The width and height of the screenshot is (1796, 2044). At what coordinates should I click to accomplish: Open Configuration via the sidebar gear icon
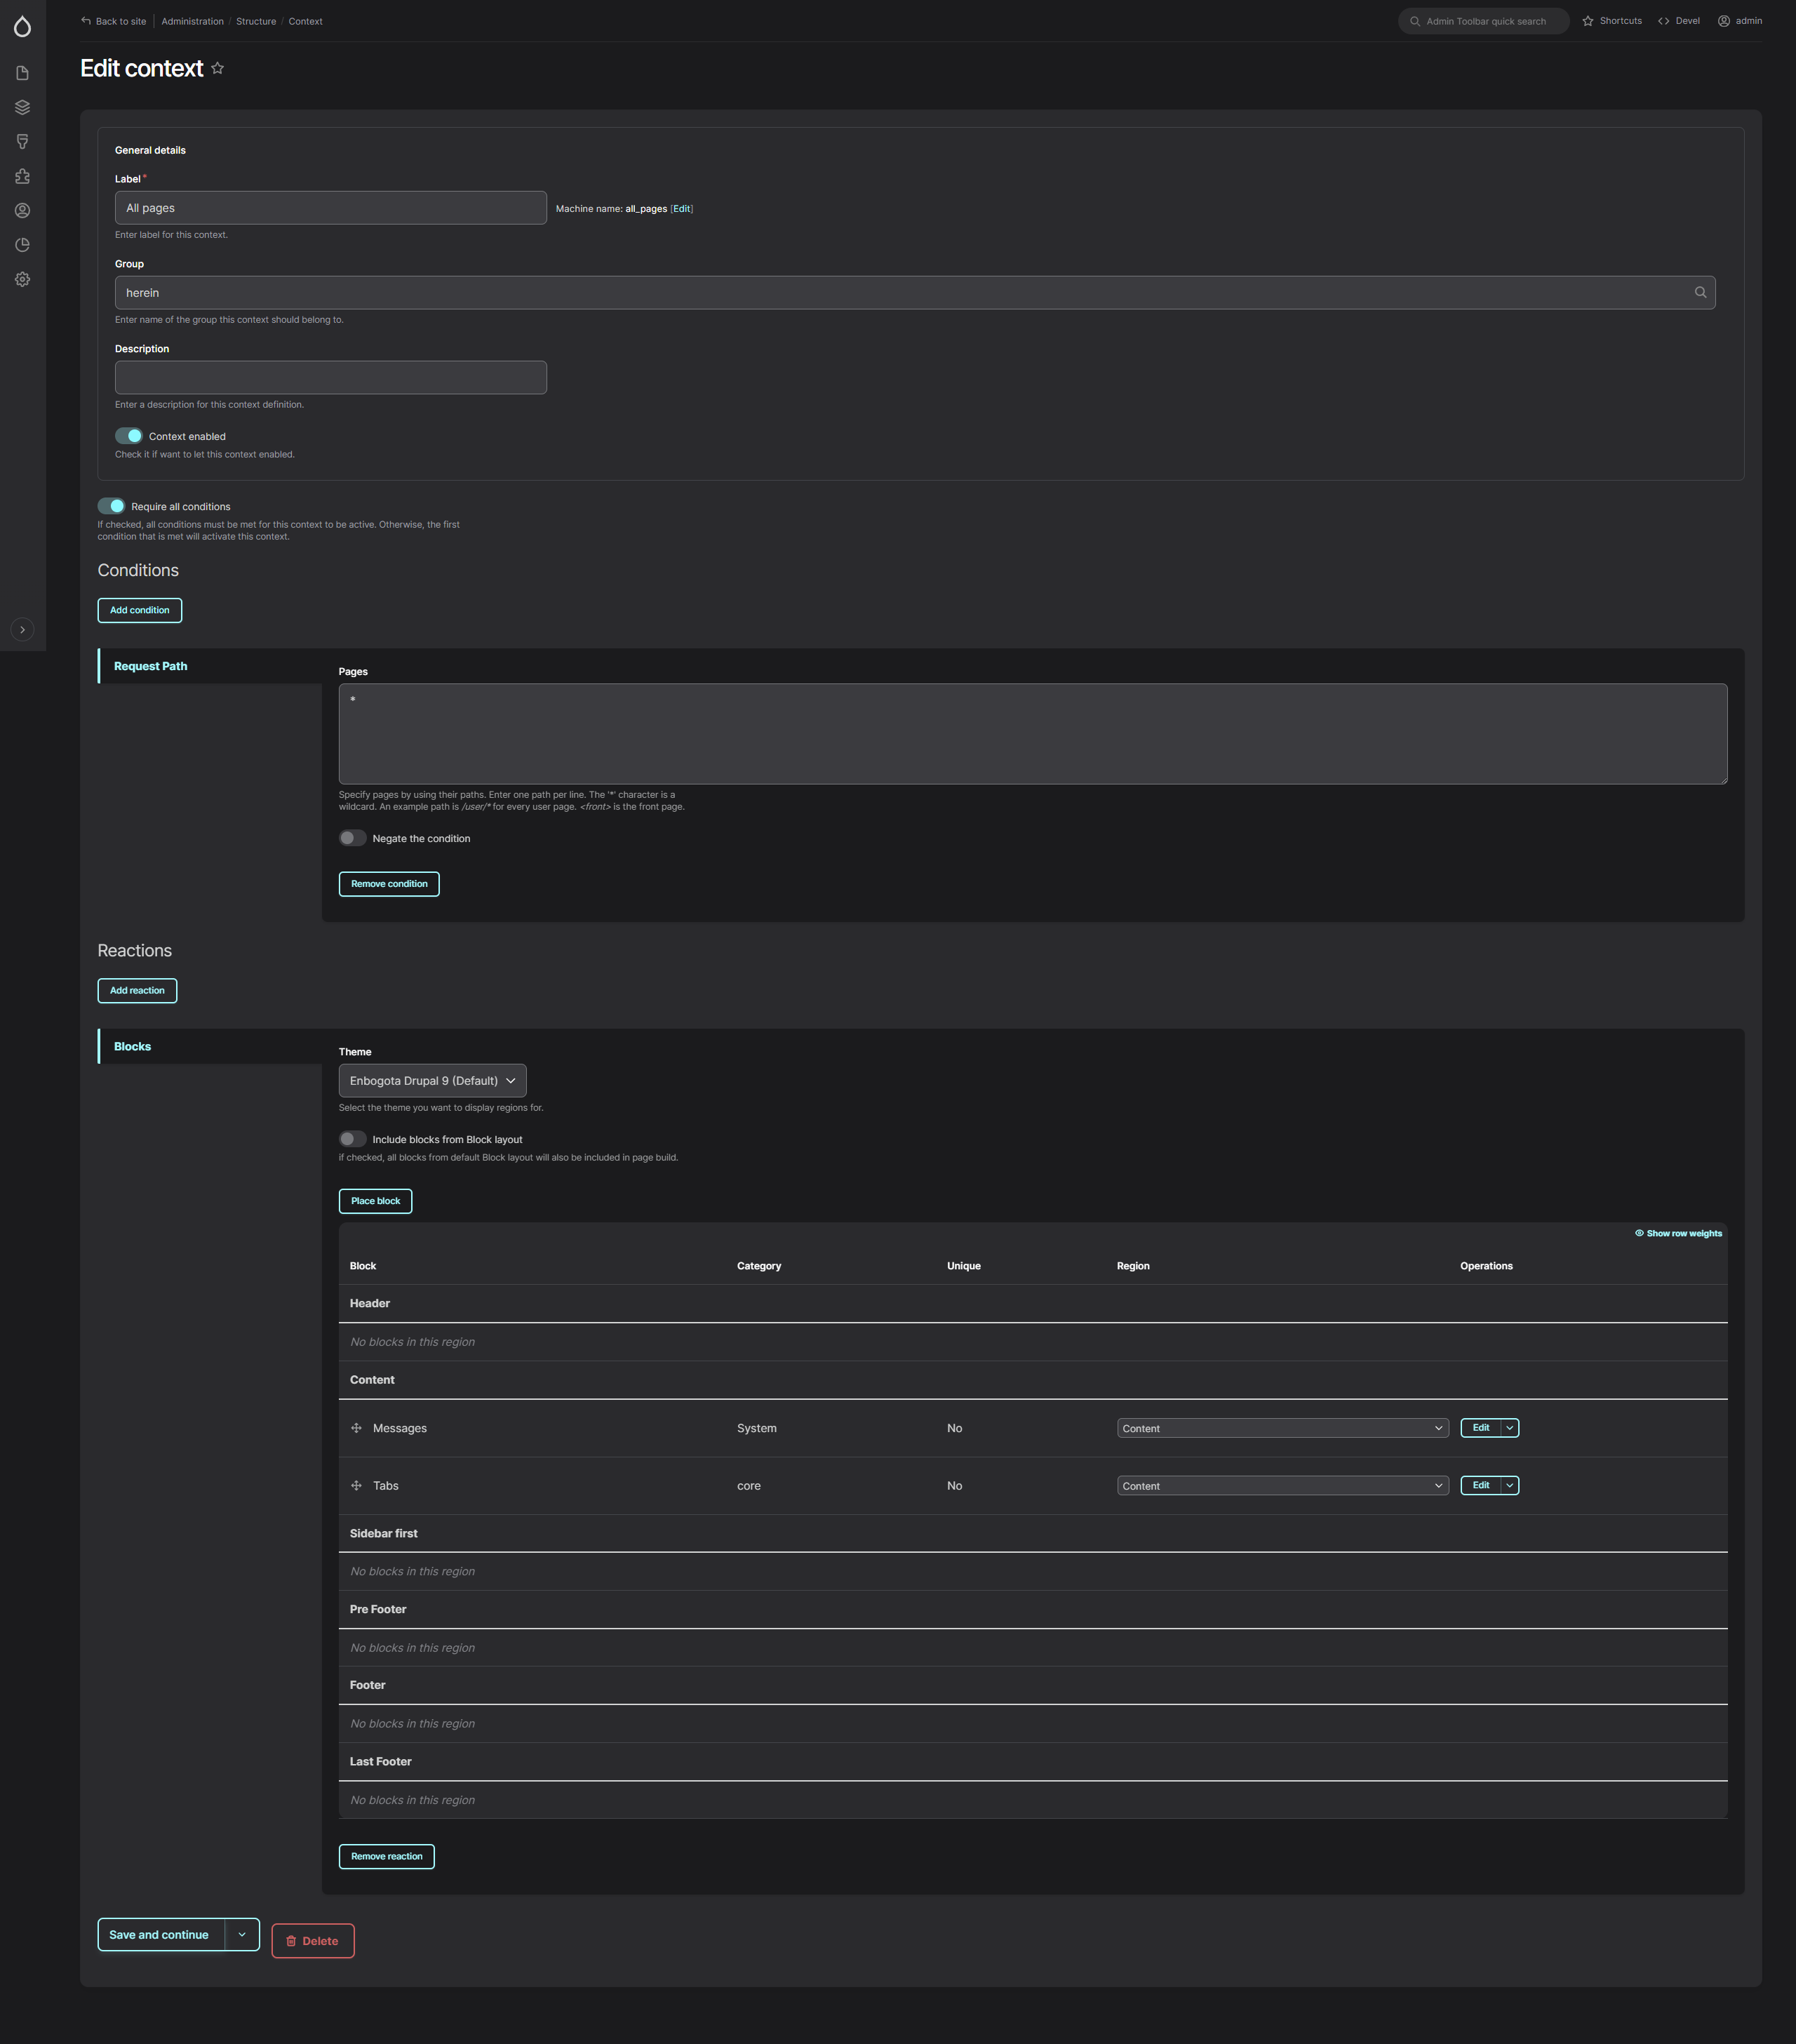click(22, 280)
